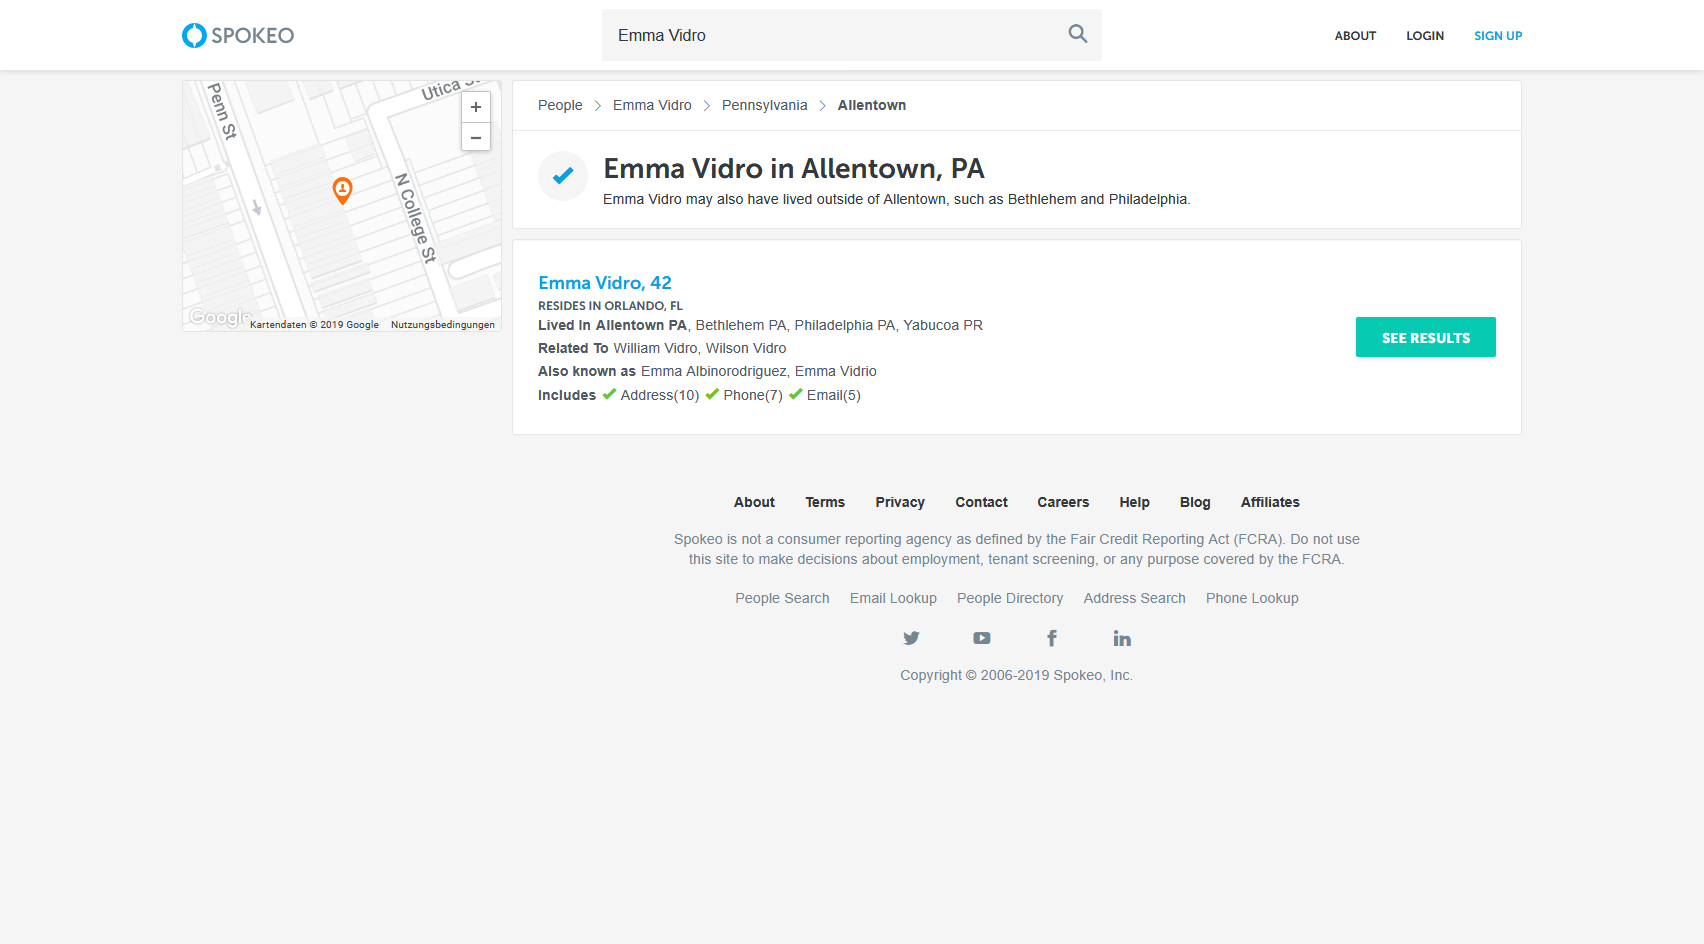Open About link in footer
Image resolution: width=1704 pixels, height=944 pixels.
pyautogui.click(x=754, y=502)
